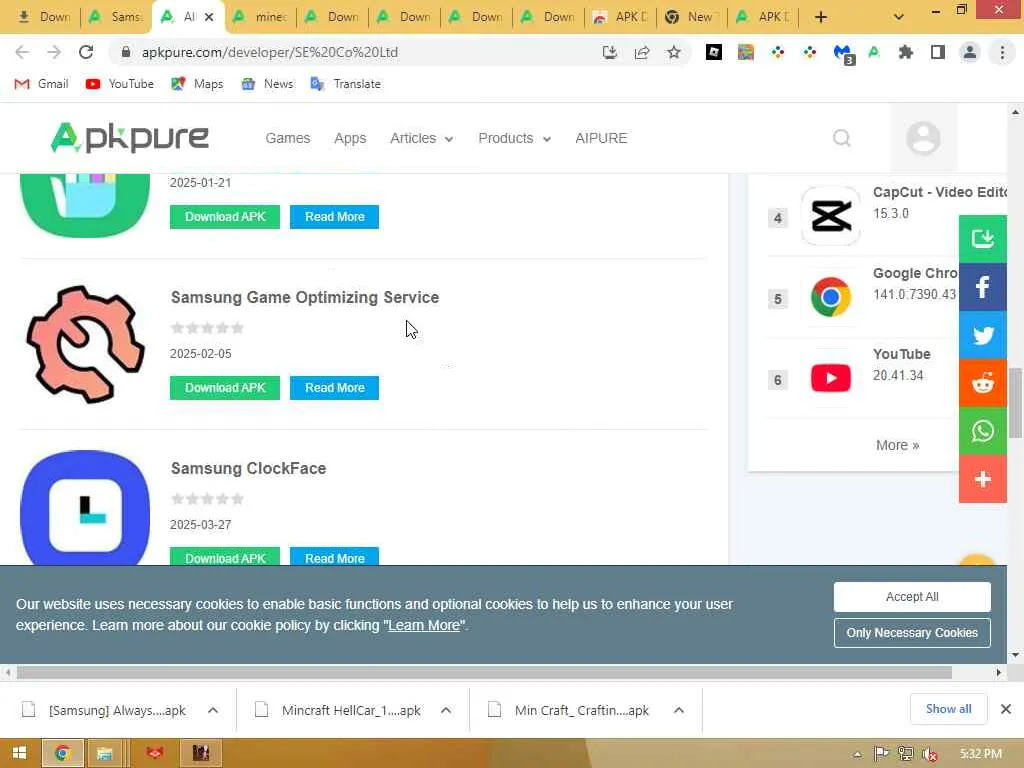1024x768 pixels.
Task: Click the vertical page scrollbar thumb
Action: [1015, 403]
